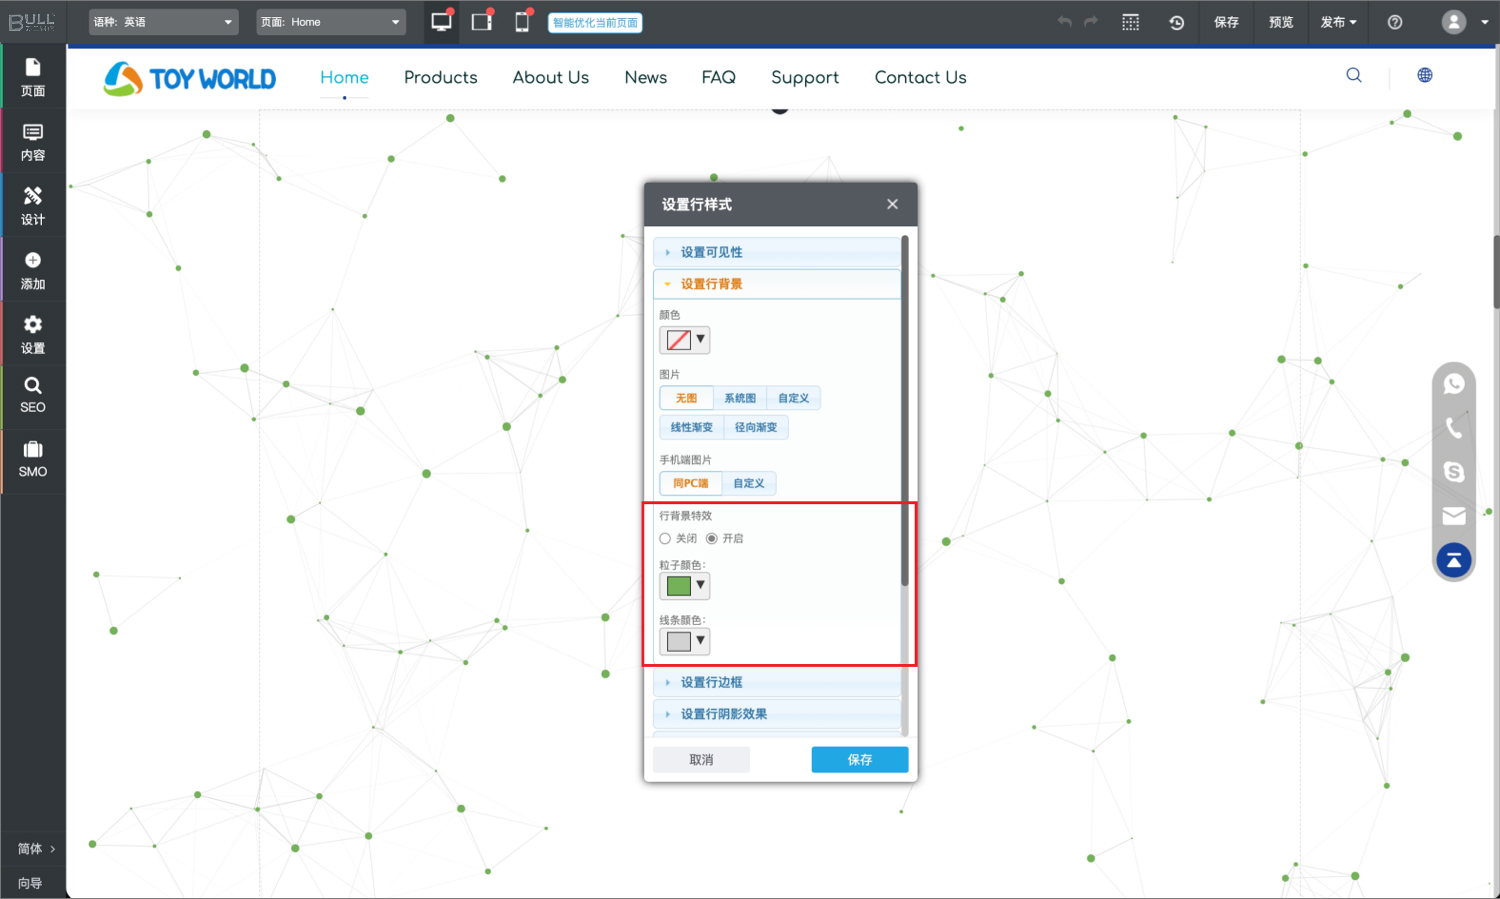Switch to mobile phone view icon
1500x899 pixels.
(522, 22)
